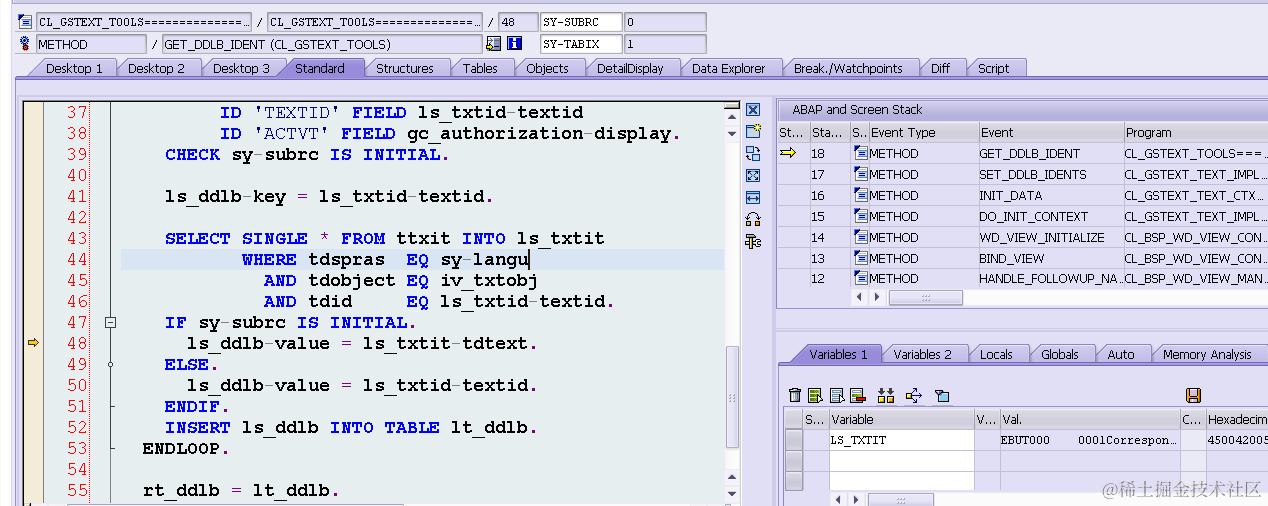
Task: Click the bottom tool settings icon beside stack panel
Action: [753, 241]
